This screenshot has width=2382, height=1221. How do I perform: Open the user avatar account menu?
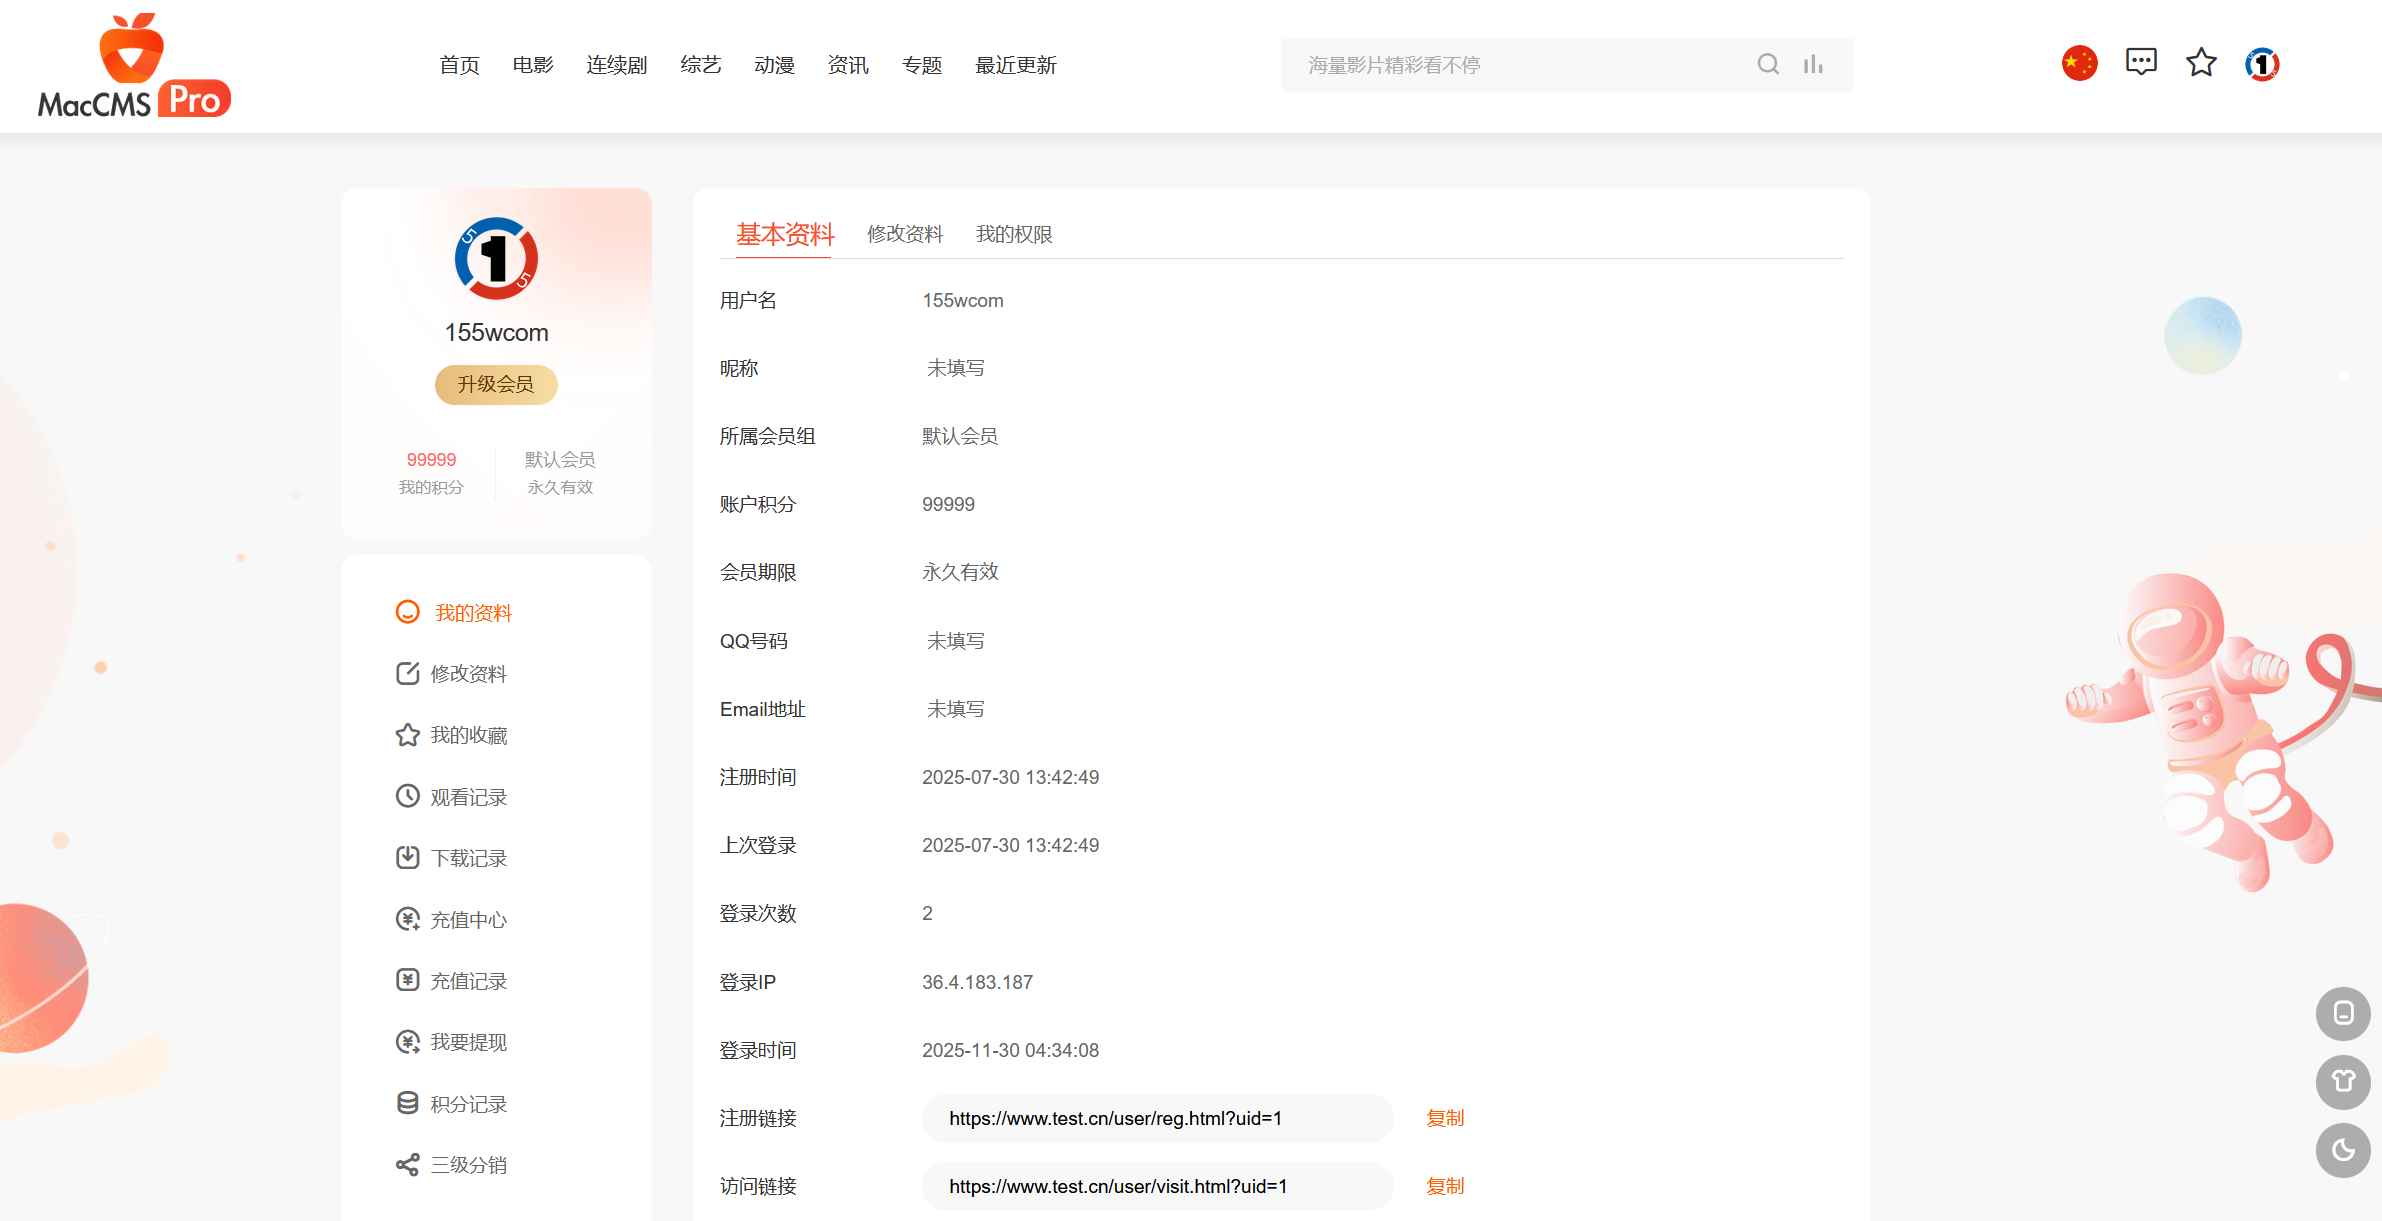point(2261,62)
